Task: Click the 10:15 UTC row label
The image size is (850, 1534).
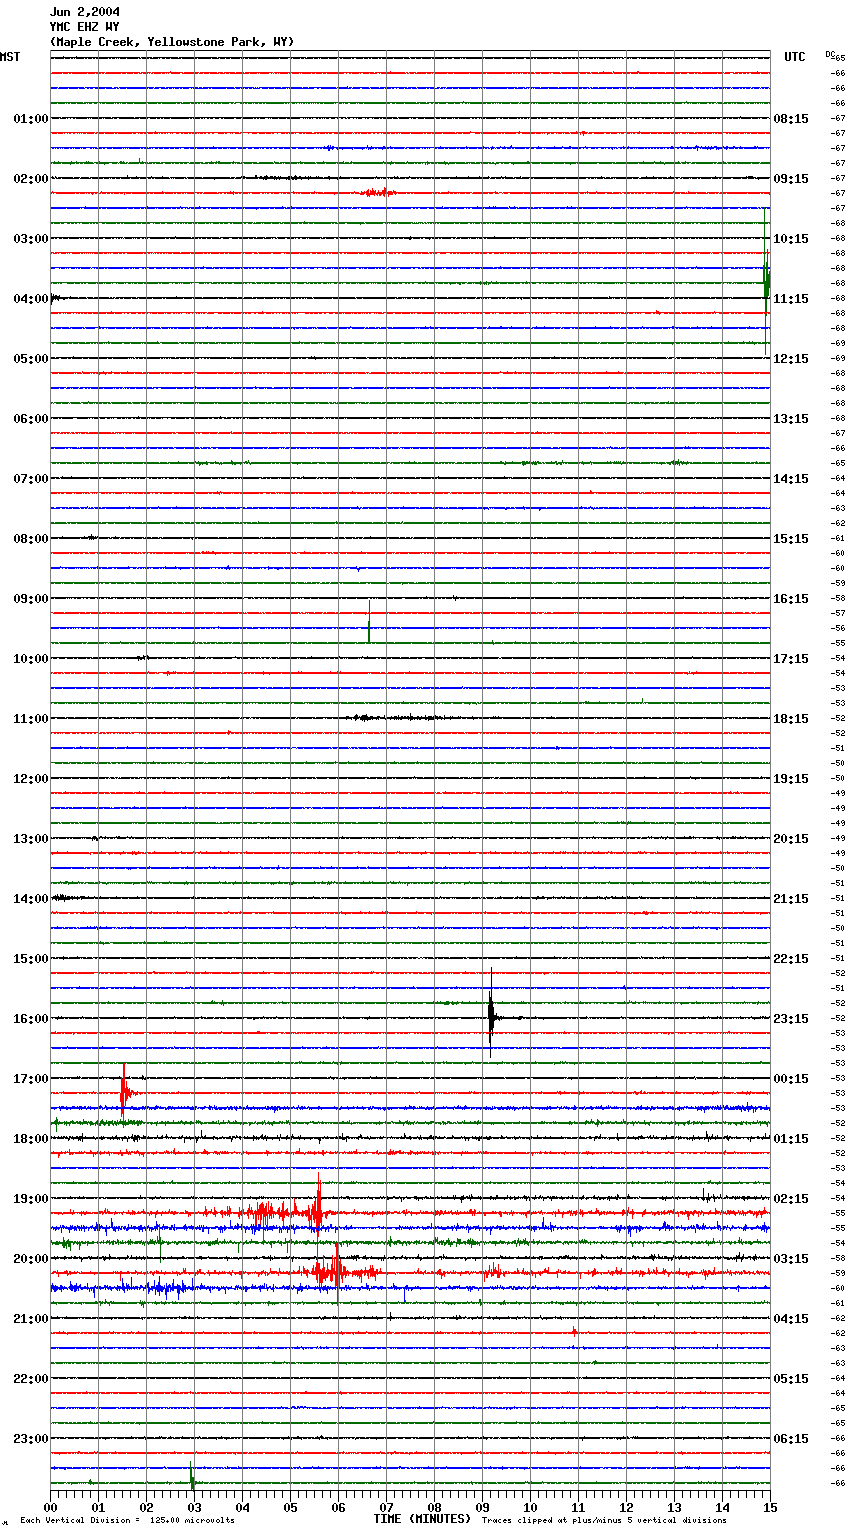Action: (x=791, y=239)
